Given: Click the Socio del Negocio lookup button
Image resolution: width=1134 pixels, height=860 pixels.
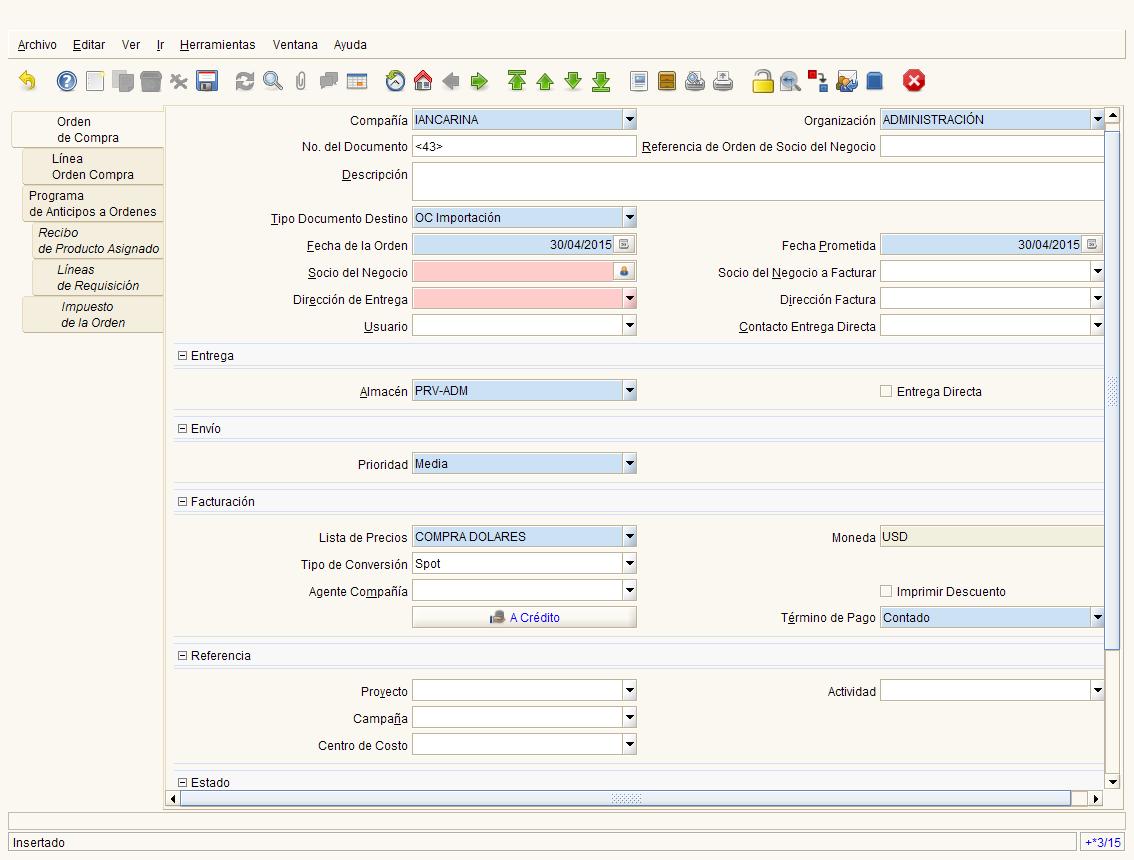Looking at the screenshot, I should (624, 271).
